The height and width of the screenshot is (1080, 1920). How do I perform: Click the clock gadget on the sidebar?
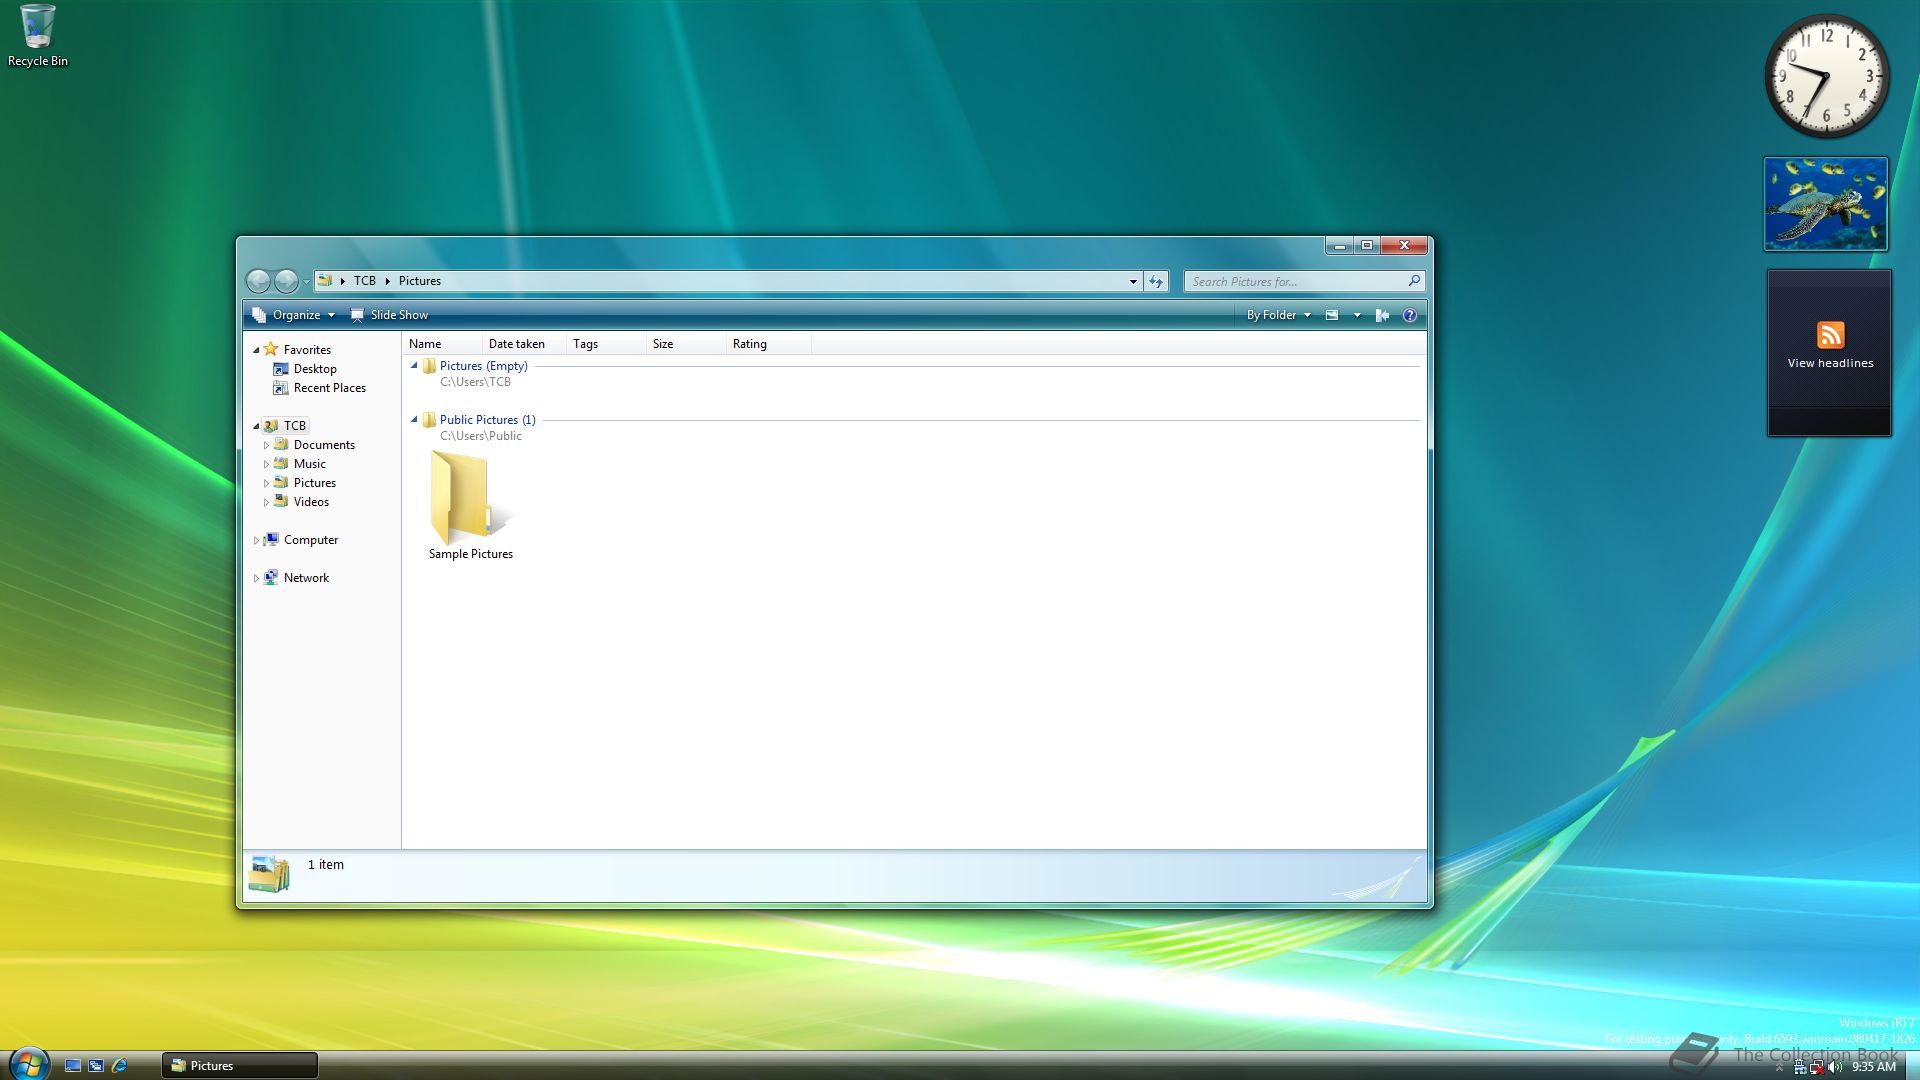coord(1826,76)
